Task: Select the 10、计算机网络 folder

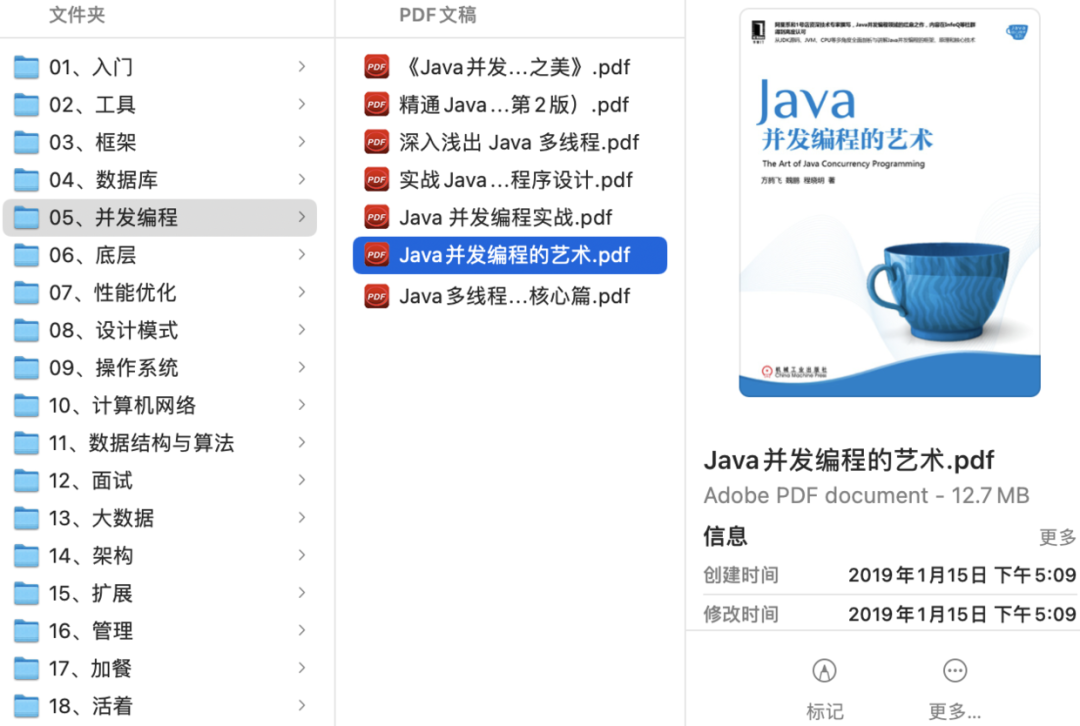Action: point(122,405)
